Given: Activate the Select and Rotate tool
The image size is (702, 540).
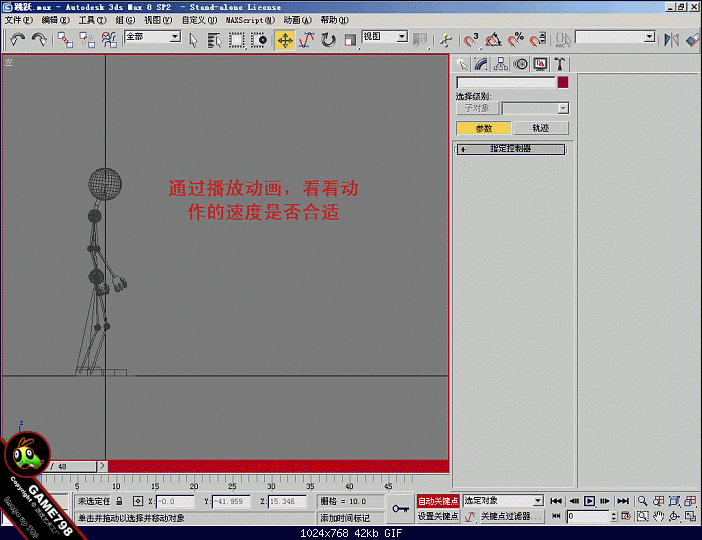Looking at the screenshot, I should [x=328, y=40].
